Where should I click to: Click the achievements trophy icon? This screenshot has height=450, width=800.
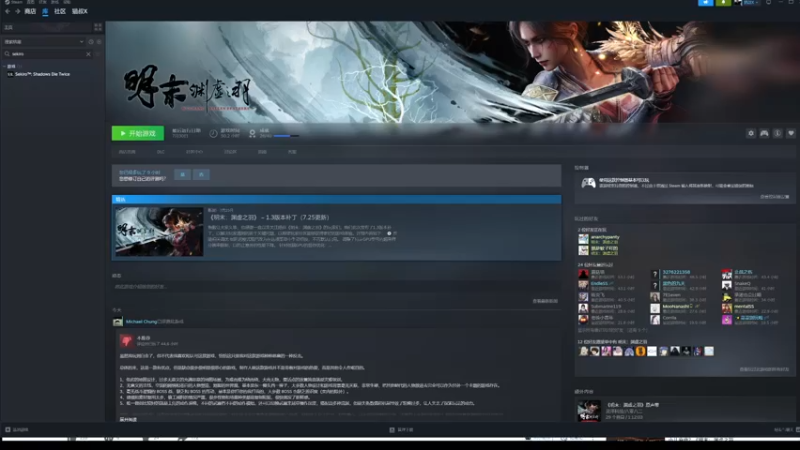pyautogui.click(x=252, y=133)
